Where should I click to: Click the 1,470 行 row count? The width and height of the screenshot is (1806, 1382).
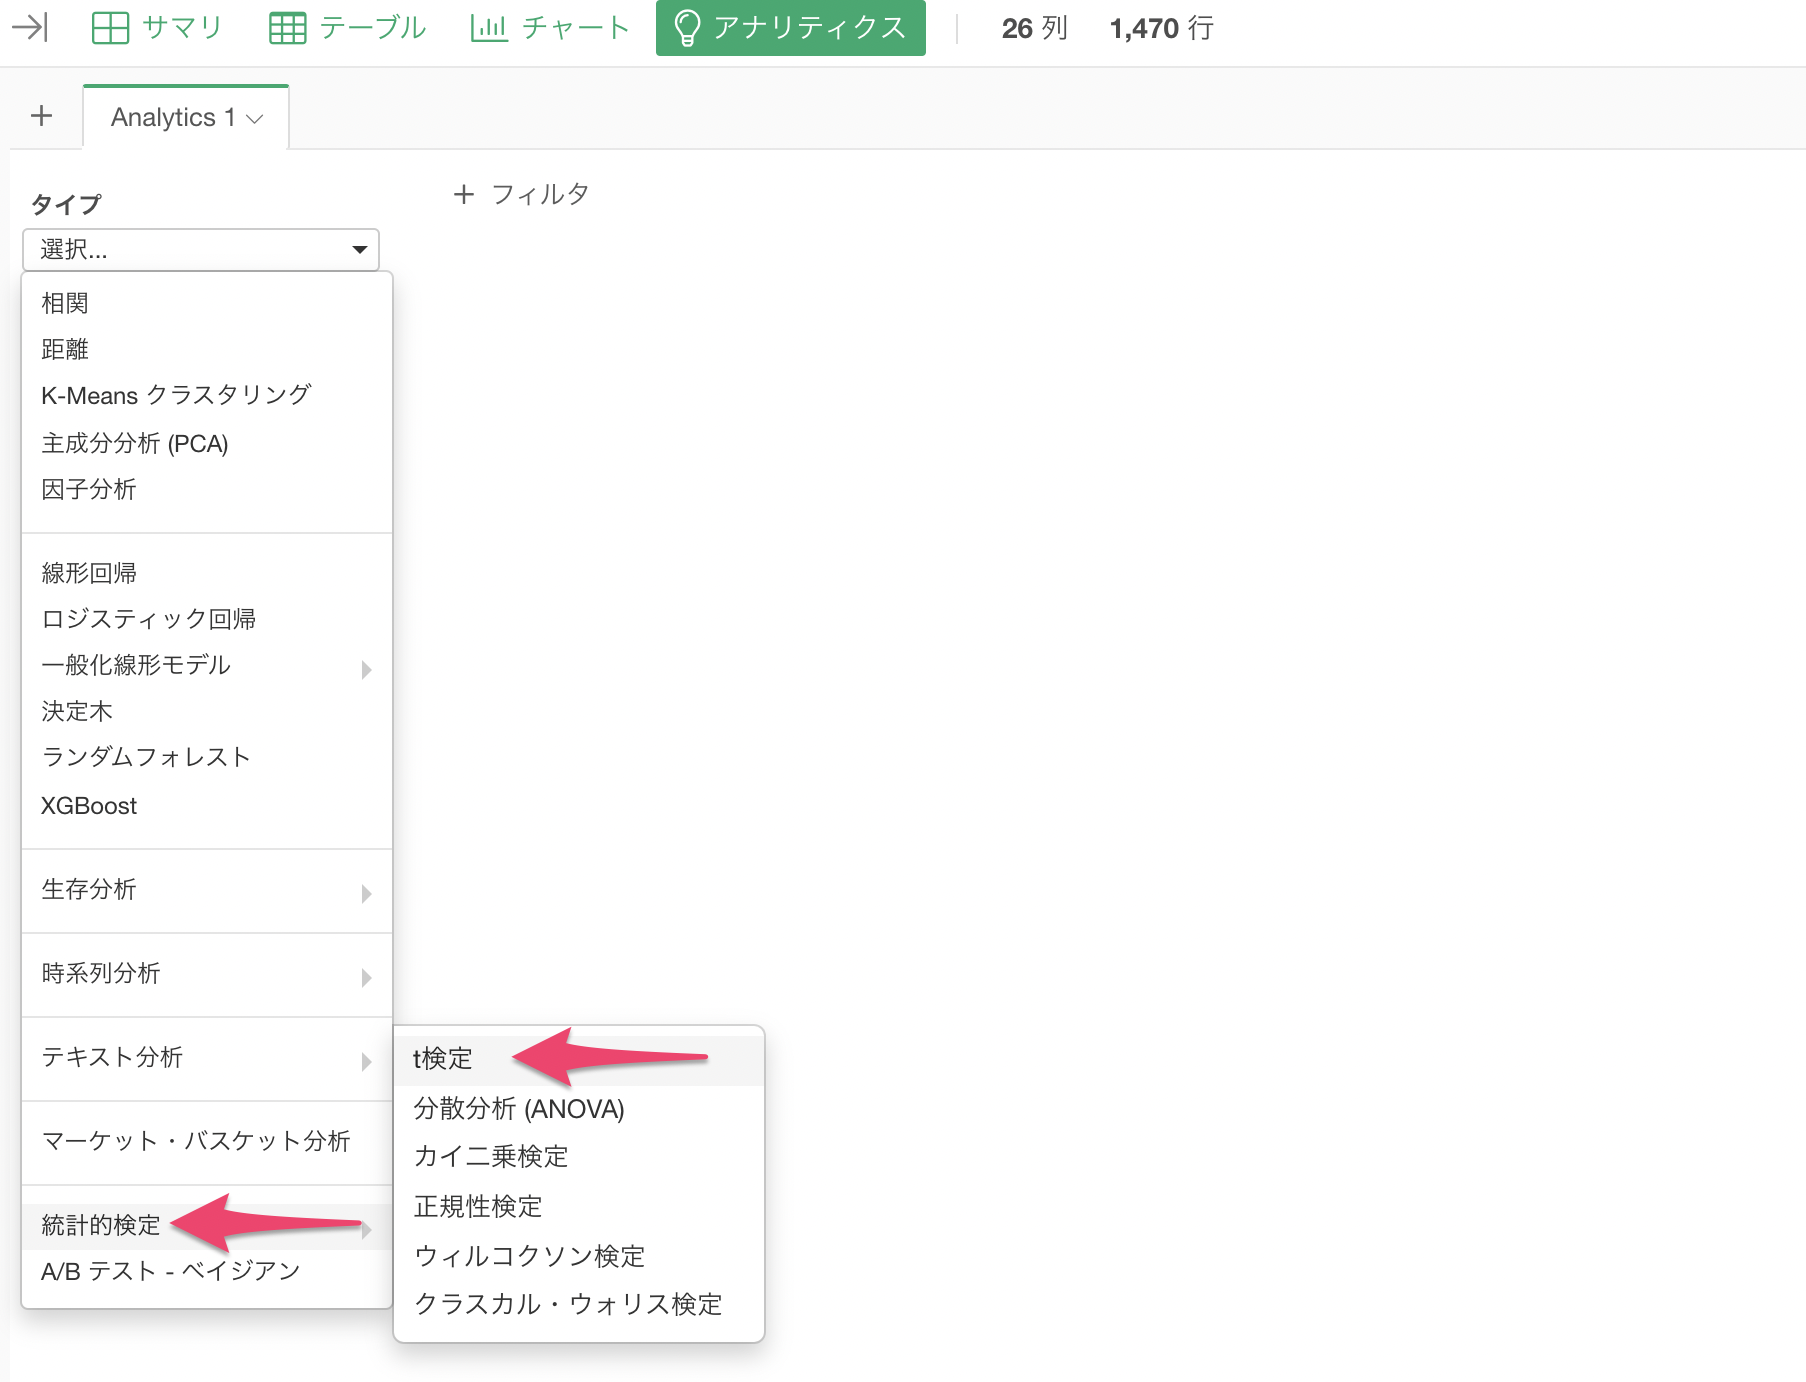(1162, 28)
